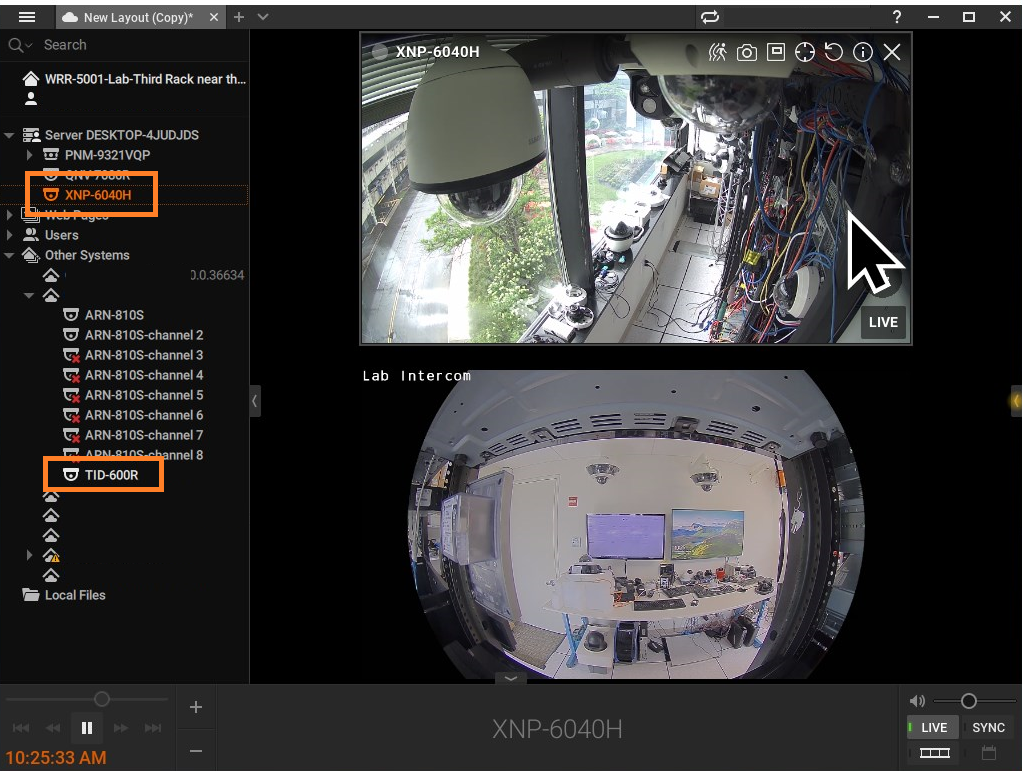Collapse the Server DESKTOP-4JUDJDS node
1022x771 pixels.
9,136
